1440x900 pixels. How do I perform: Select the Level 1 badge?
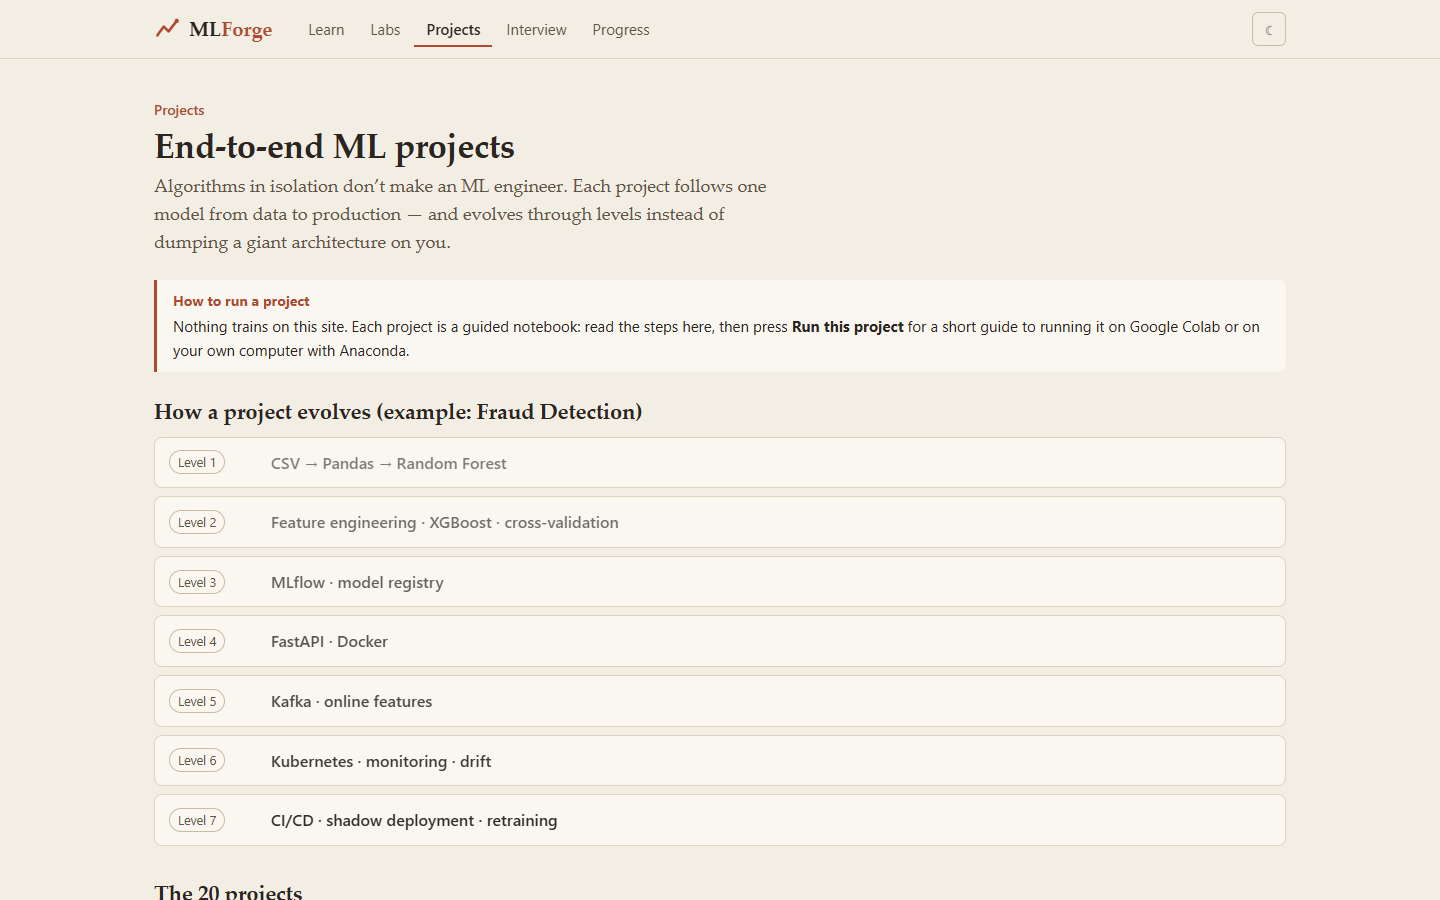click(197, 462)
